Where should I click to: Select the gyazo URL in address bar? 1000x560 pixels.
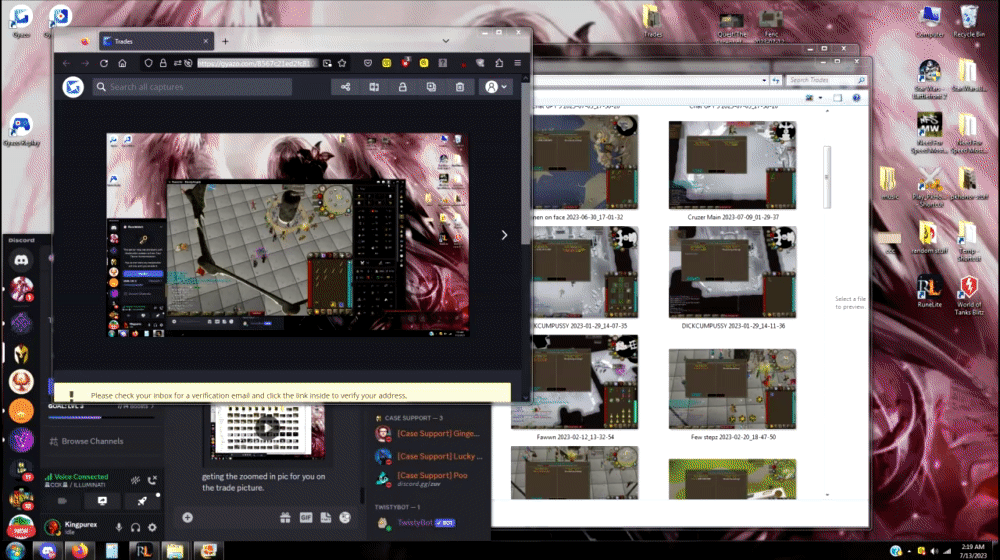(x=256, y=63)
